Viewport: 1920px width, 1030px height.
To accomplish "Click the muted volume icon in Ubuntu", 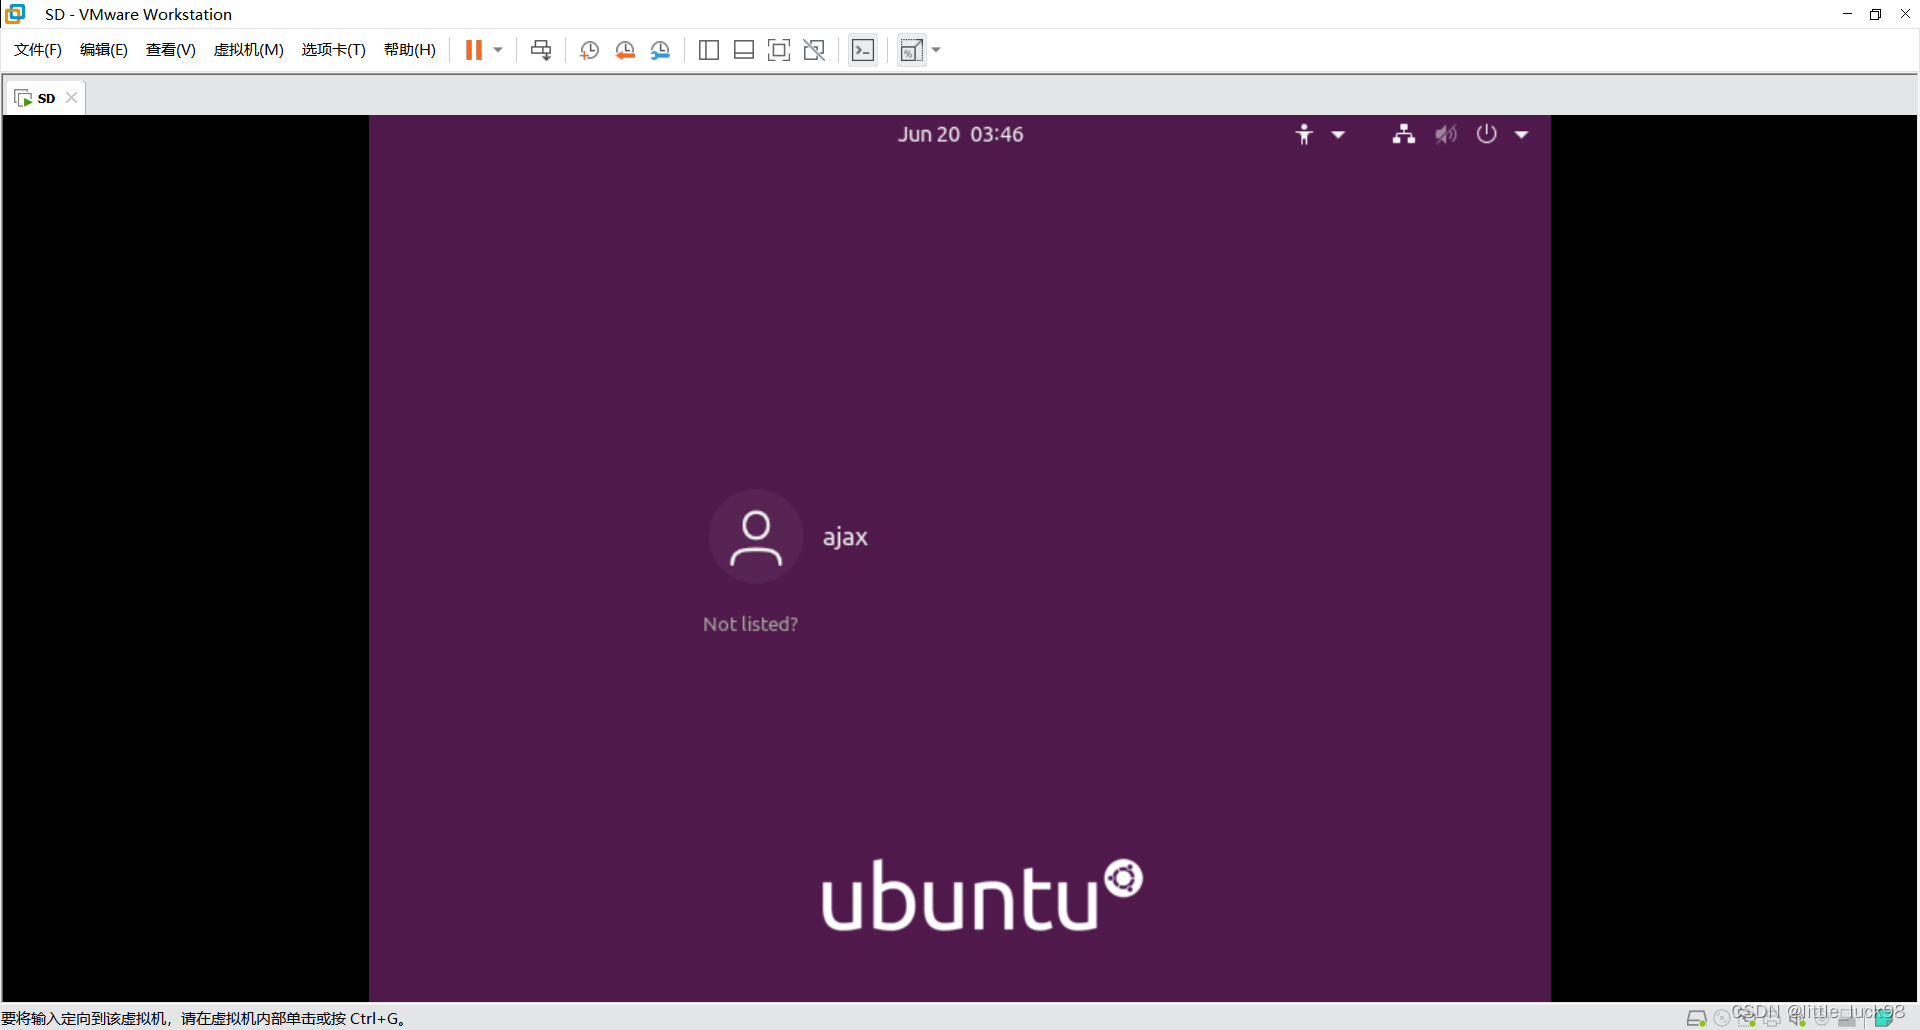I will (1446, 134).
